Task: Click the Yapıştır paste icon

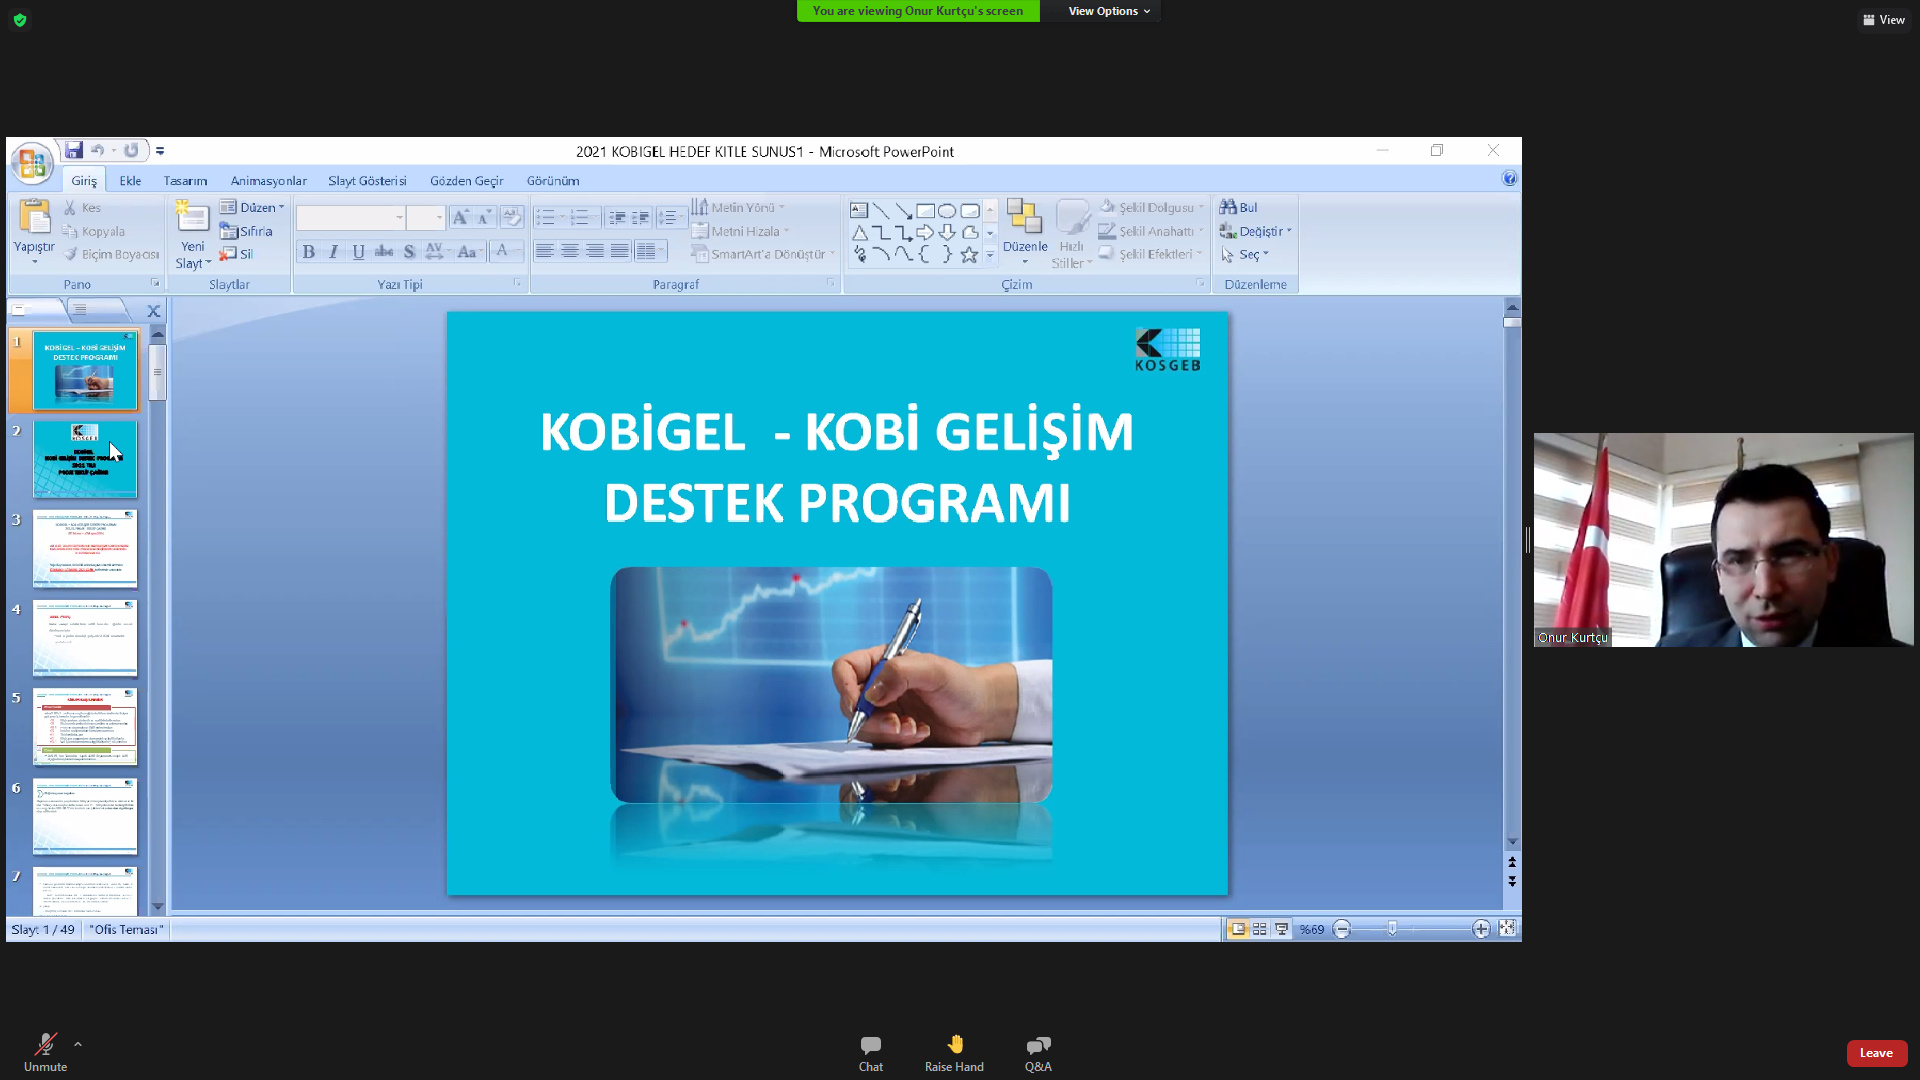Action: 34,217
